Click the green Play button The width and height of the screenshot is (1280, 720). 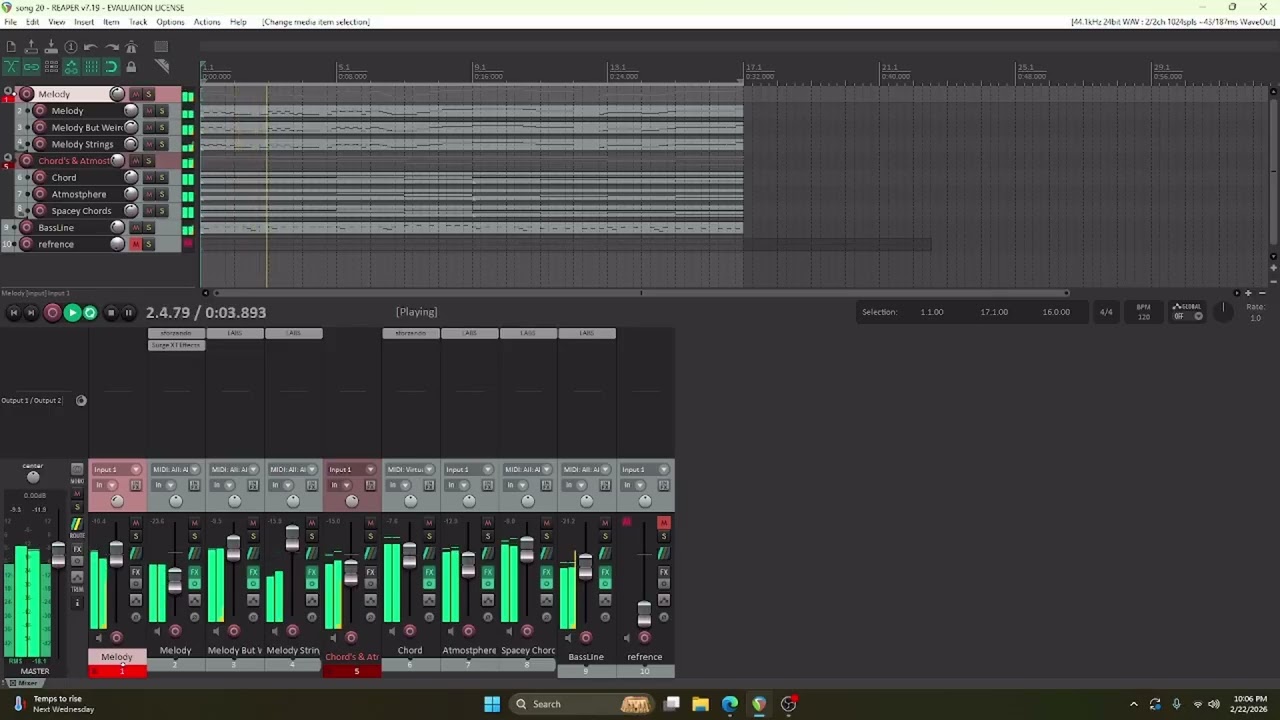point(71,313)
